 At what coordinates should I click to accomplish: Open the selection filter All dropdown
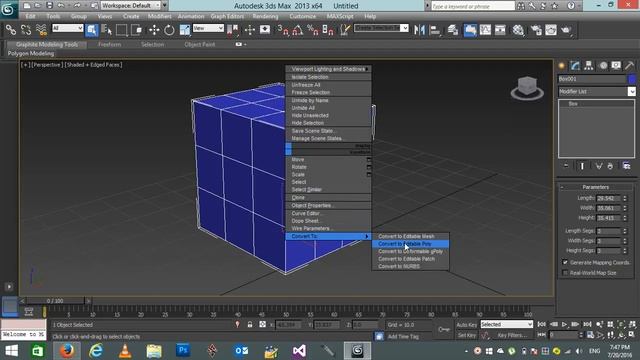(68, 28)
